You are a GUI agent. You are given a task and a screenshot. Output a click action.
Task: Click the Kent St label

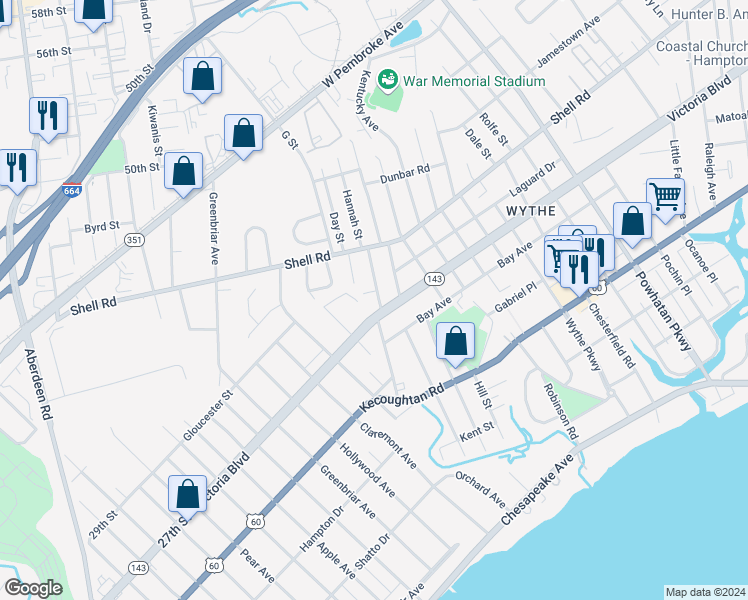[477, 432]
